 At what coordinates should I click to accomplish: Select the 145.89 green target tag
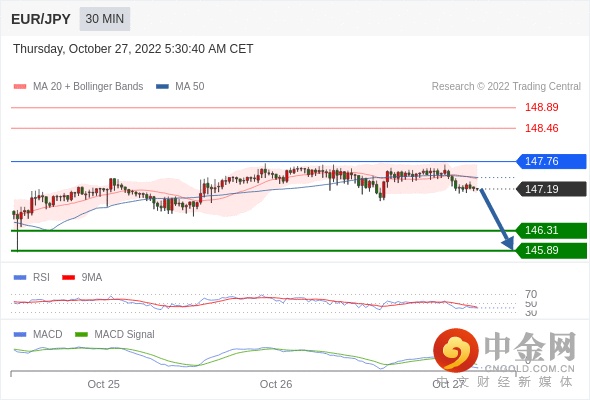tap(551, 250)
